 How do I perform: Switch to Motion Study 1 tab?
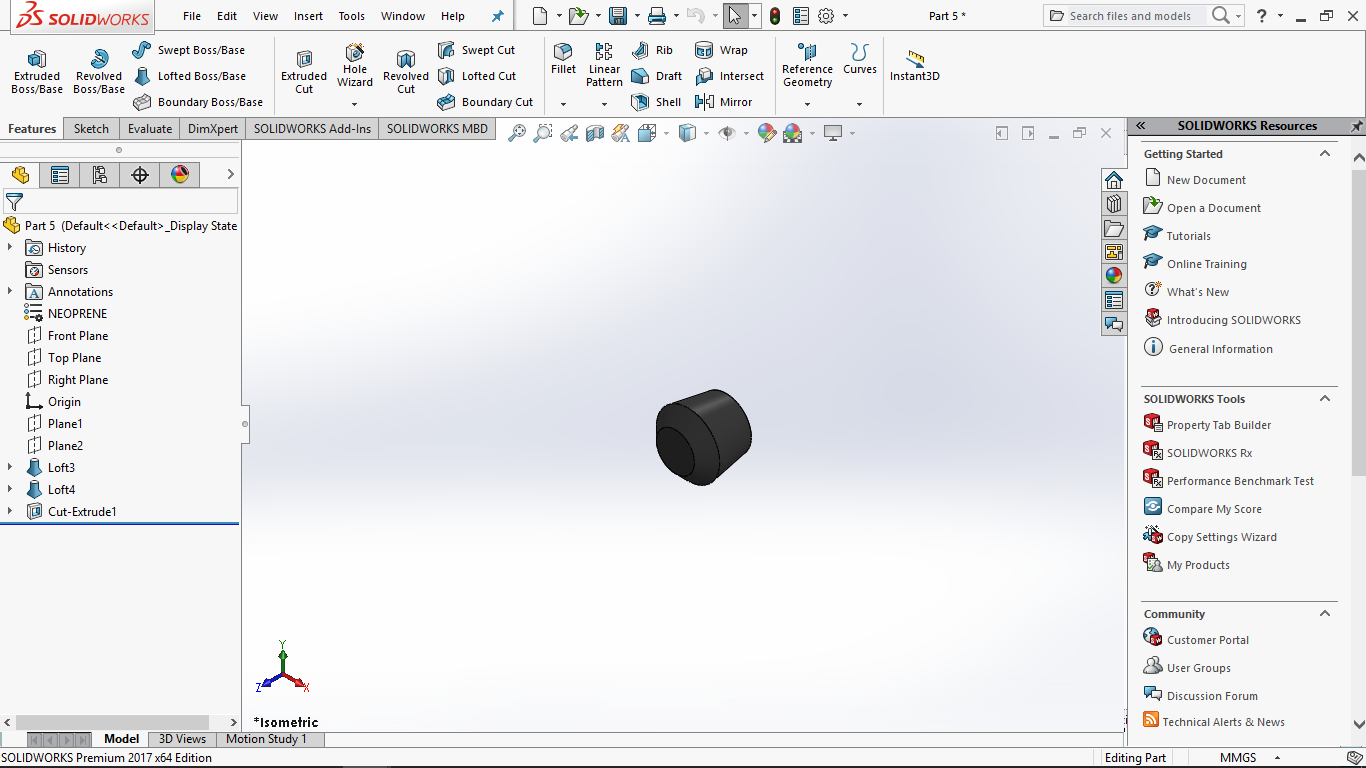pyautogui.click(x=266, y=739)
